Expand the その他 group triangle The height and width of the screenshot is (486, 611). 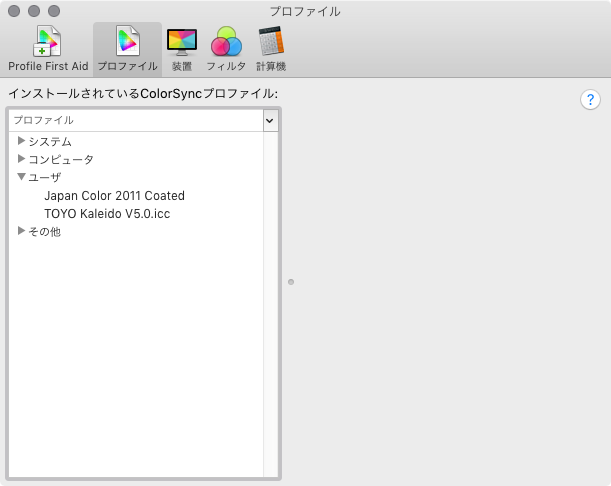(21, 231)
